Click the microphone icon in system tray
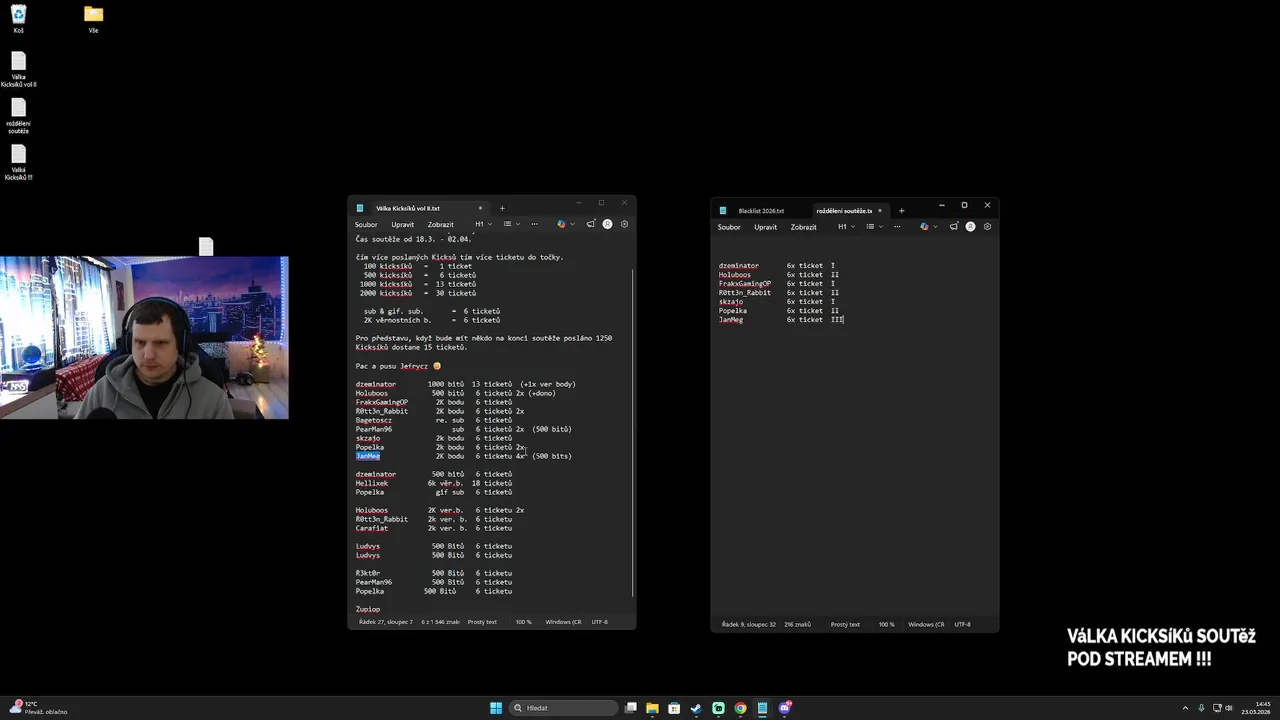This screenshot has width=1280, height=720. 1201,708
